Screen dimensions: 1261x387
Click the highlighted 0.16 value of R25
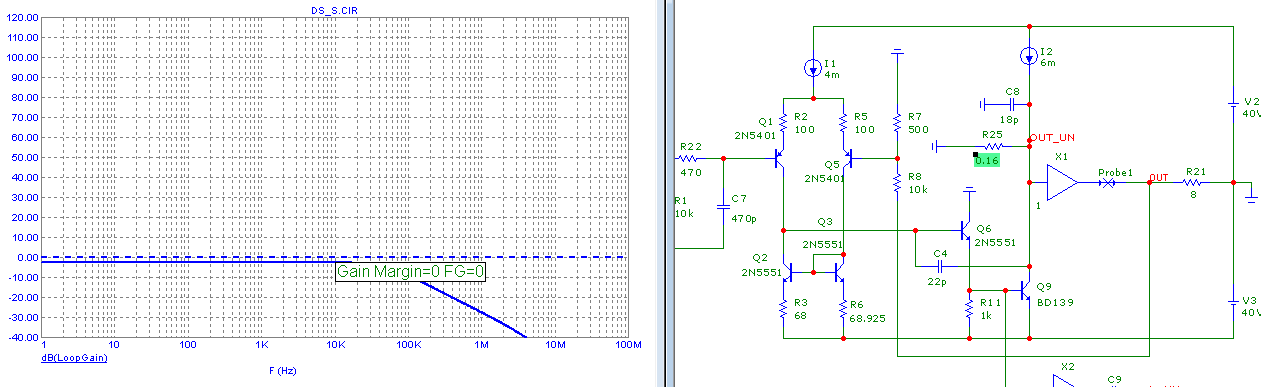coord(987,159)
